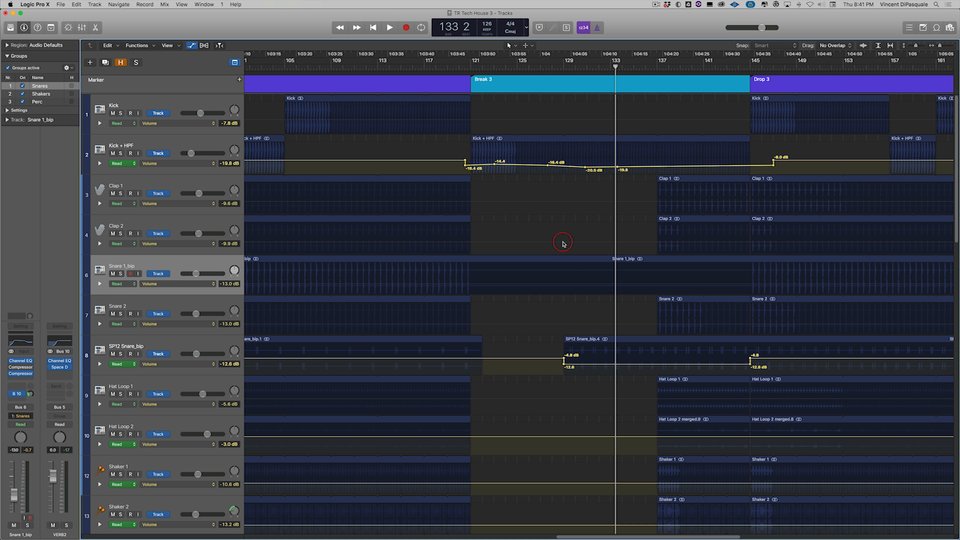The height and width of the screenshot is (540, 960).
Task: Toggle Show Automation button
Action: coord(192,45)
